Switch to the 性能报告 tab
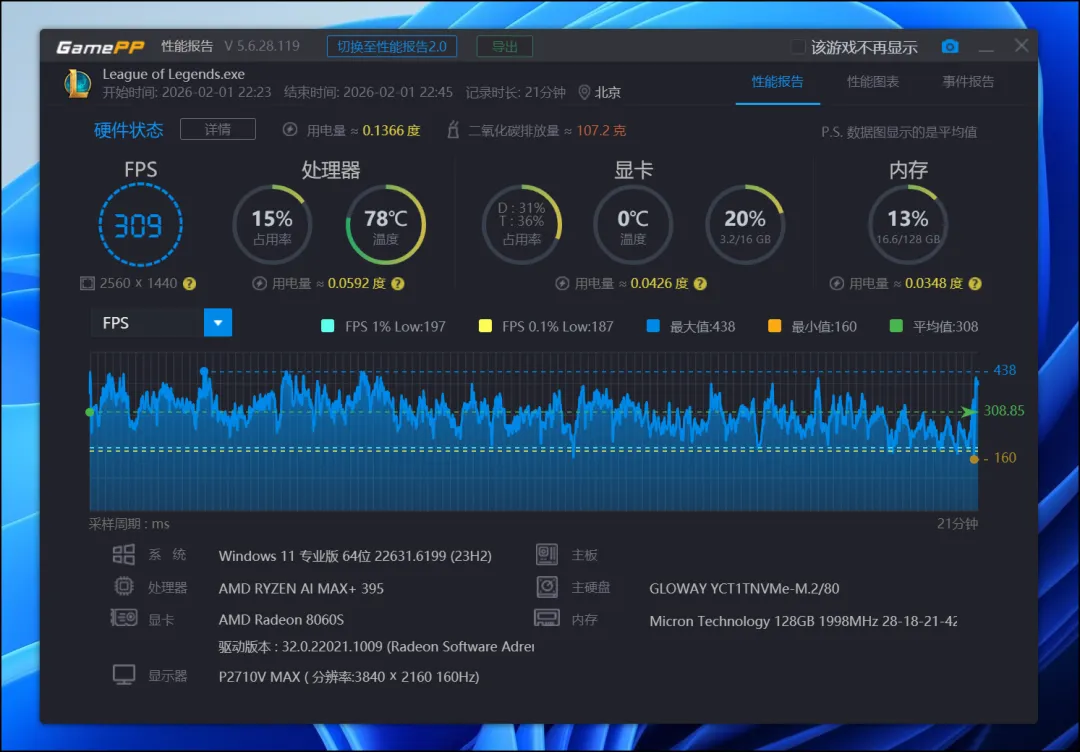The image size is (1080, 752). pyautogui.click(x=778, y=82)
